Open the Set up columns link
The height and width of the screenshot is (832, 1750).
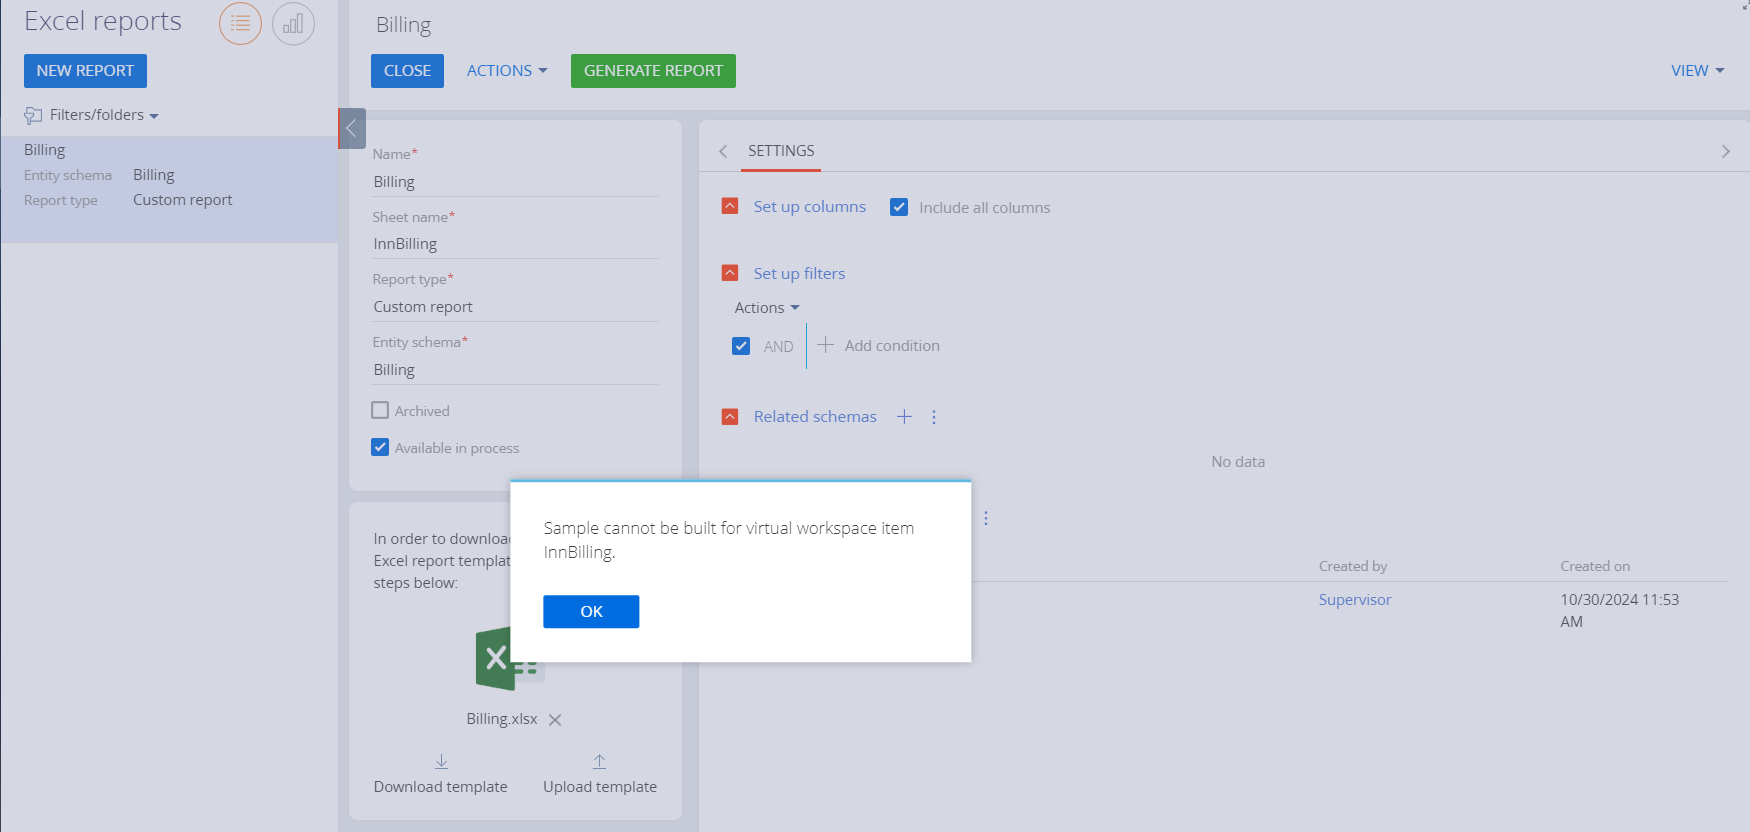[810, 207]
